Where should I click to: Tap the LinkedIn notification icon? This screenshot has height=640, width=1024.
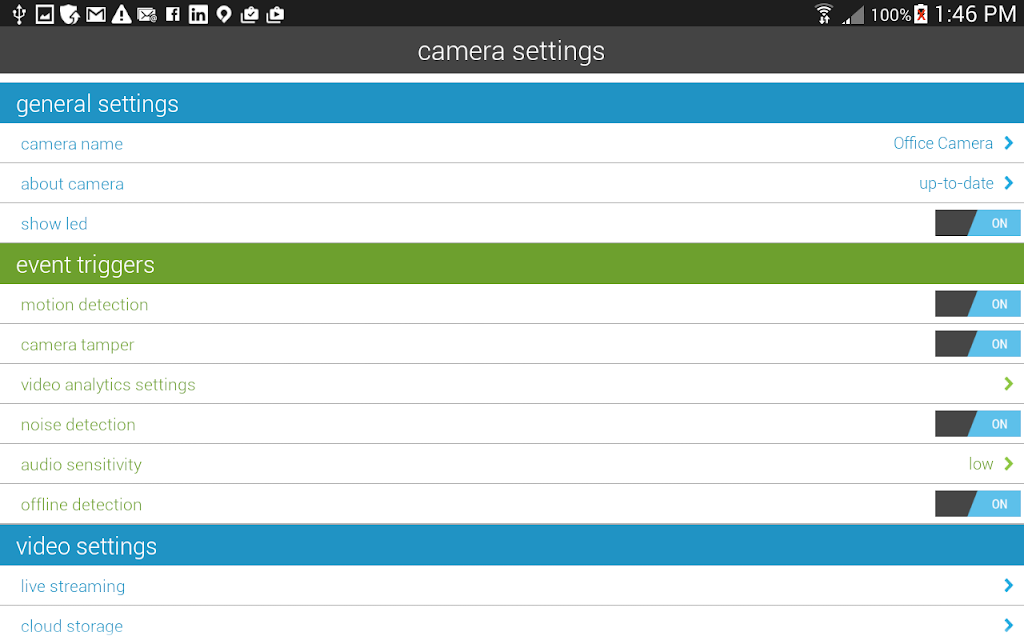coord(198,14)
